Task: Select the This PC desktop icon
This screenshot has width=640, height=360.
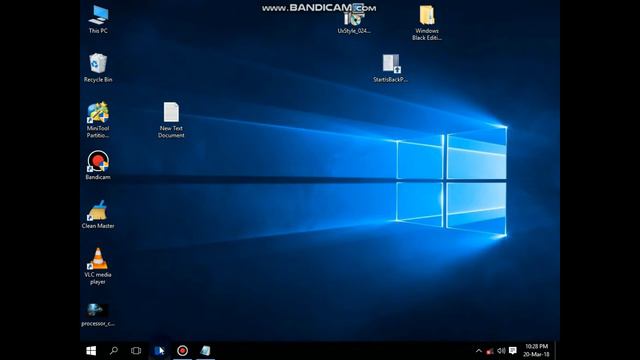Action: [x=98, y=20]
